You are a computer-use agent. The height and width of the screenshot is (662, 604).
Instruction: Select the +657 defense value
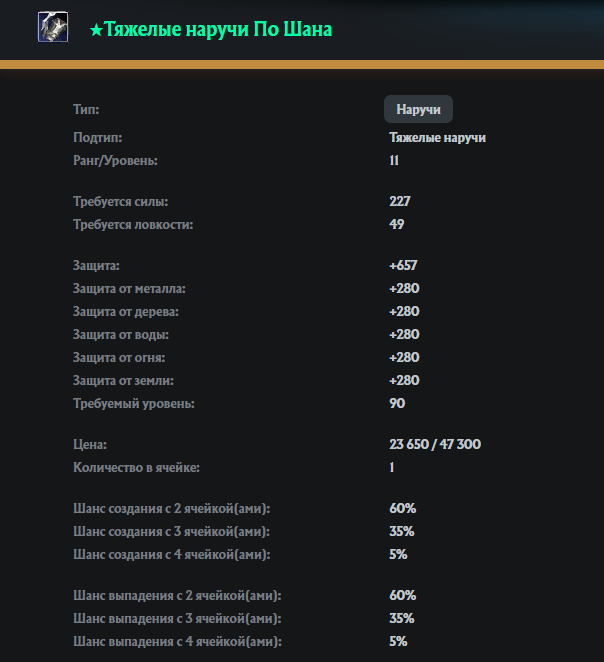[x=403, y=265]
